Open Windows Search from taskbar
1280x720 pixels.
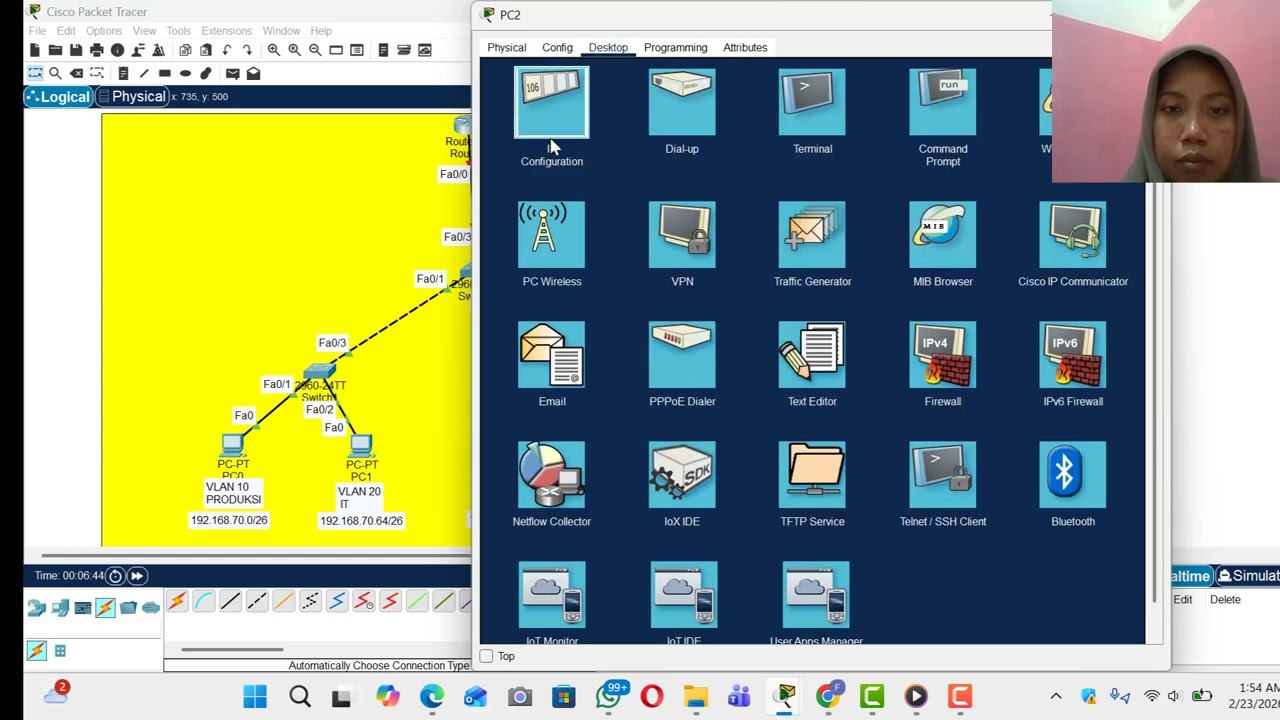click(x=299, y=696)
